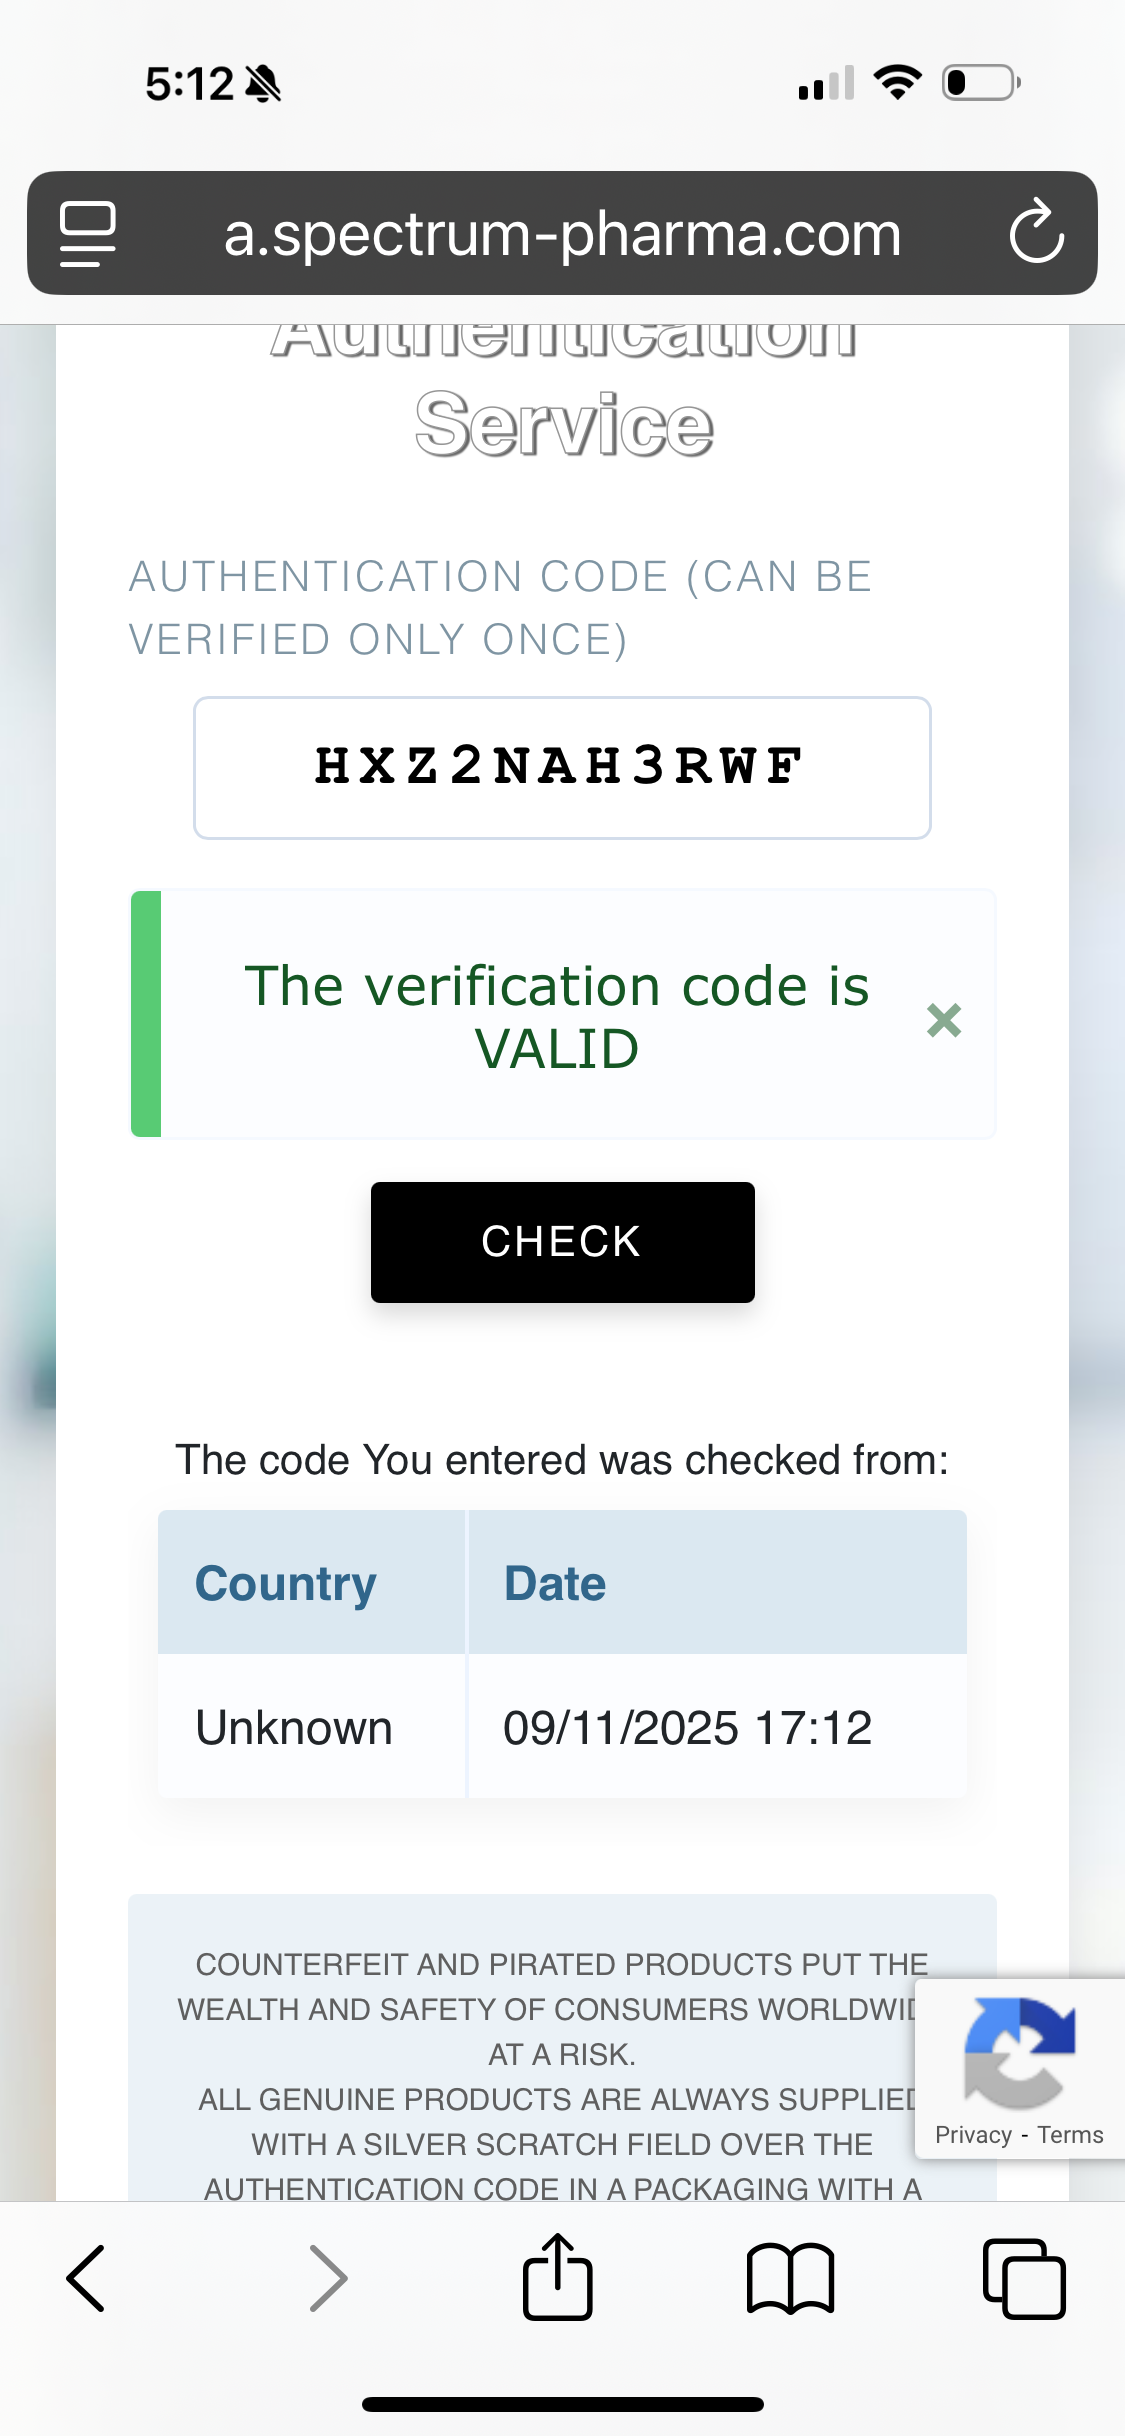This screenshot has width=1125, height=2436.
Task: Tap the Safari page reload icon
Action: (x=1036, y=232)
